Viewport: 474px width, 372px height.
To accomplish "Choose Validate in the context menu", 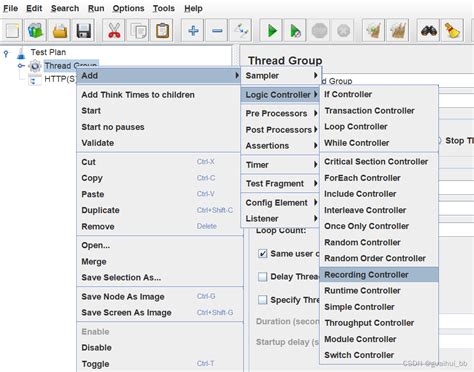I will pos(98,143).
